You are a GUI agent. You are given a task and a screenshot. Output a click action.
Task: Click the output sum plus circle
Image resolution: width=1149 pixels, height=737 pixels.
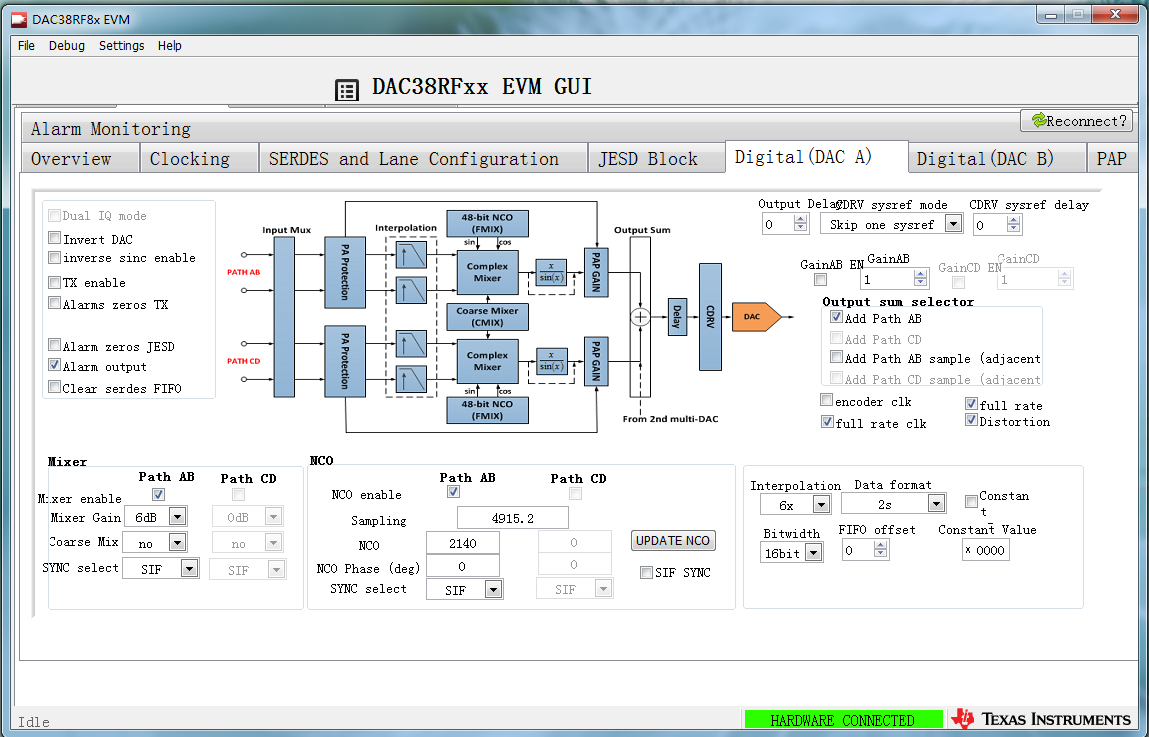click(x=640, y=316)
